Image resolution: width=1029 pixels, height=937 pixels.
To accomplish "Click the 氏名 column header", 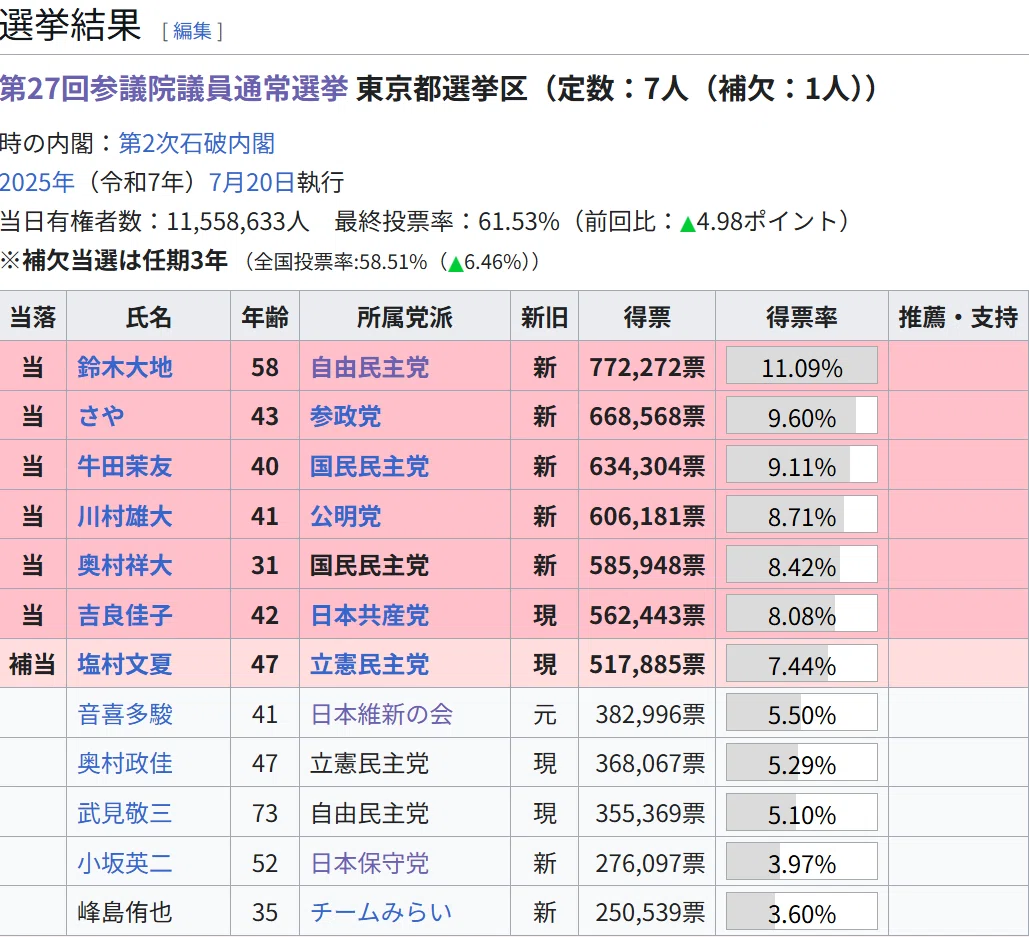I will click(x=148, y=317).
